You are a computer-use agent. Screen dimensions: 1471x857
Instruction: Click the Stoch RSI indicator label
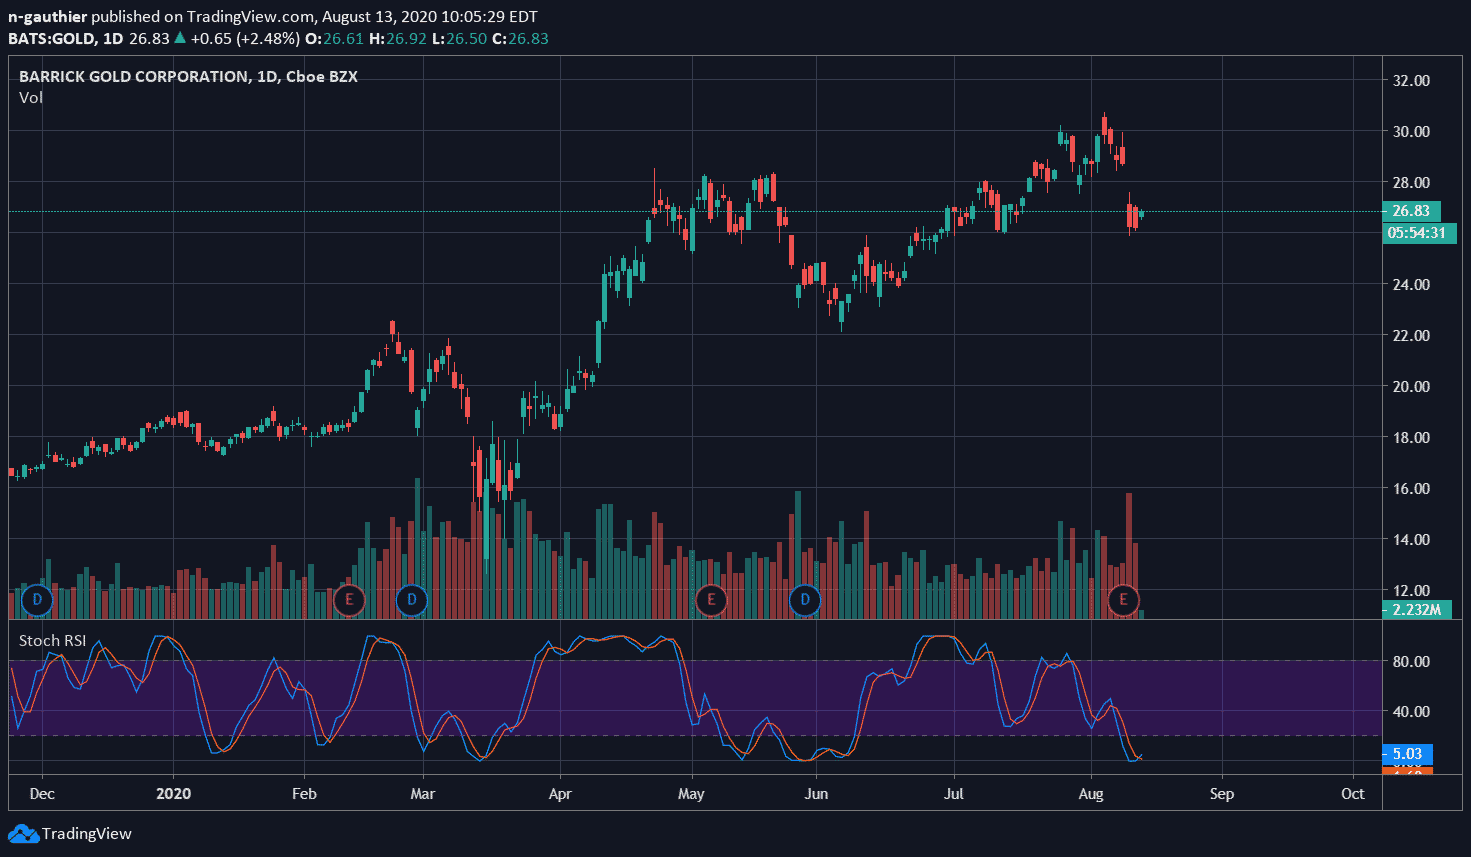coord(53,640)
